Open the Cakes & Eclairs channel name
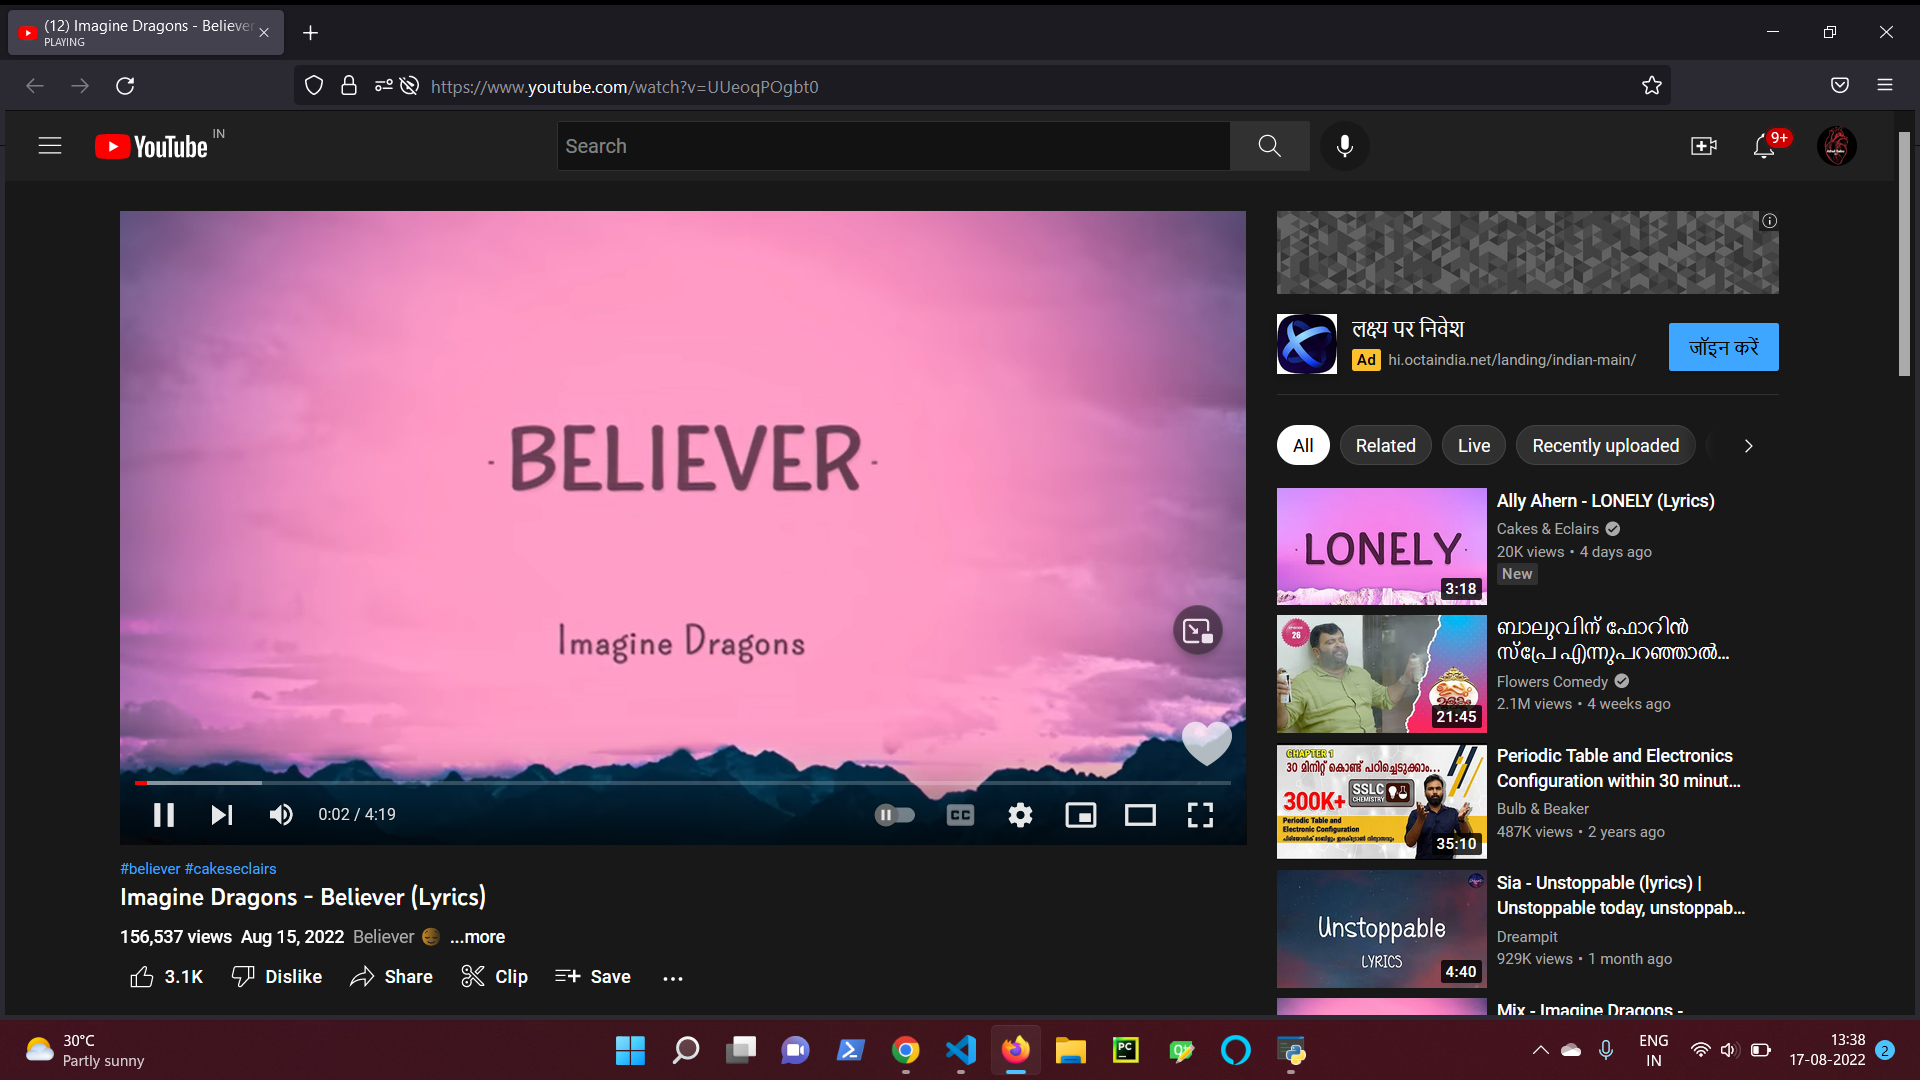This screenshot has width=1920, height=1080. pos(1547,529)
